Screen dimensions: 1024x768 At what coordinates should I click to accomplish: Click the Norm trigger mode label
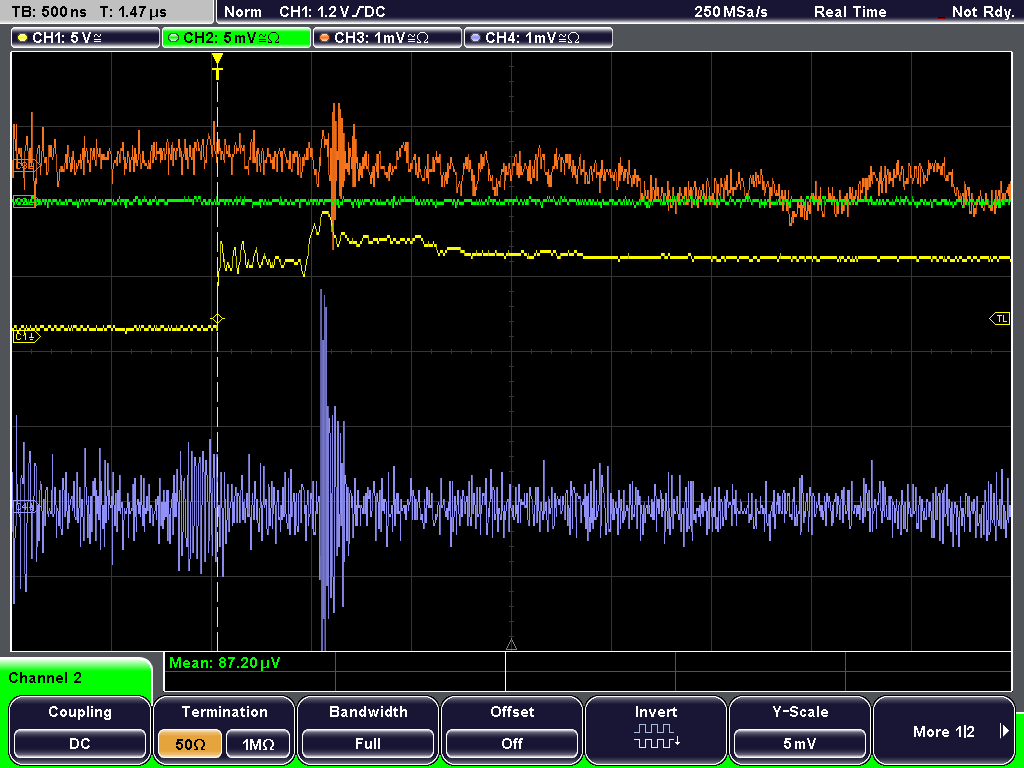242,12
